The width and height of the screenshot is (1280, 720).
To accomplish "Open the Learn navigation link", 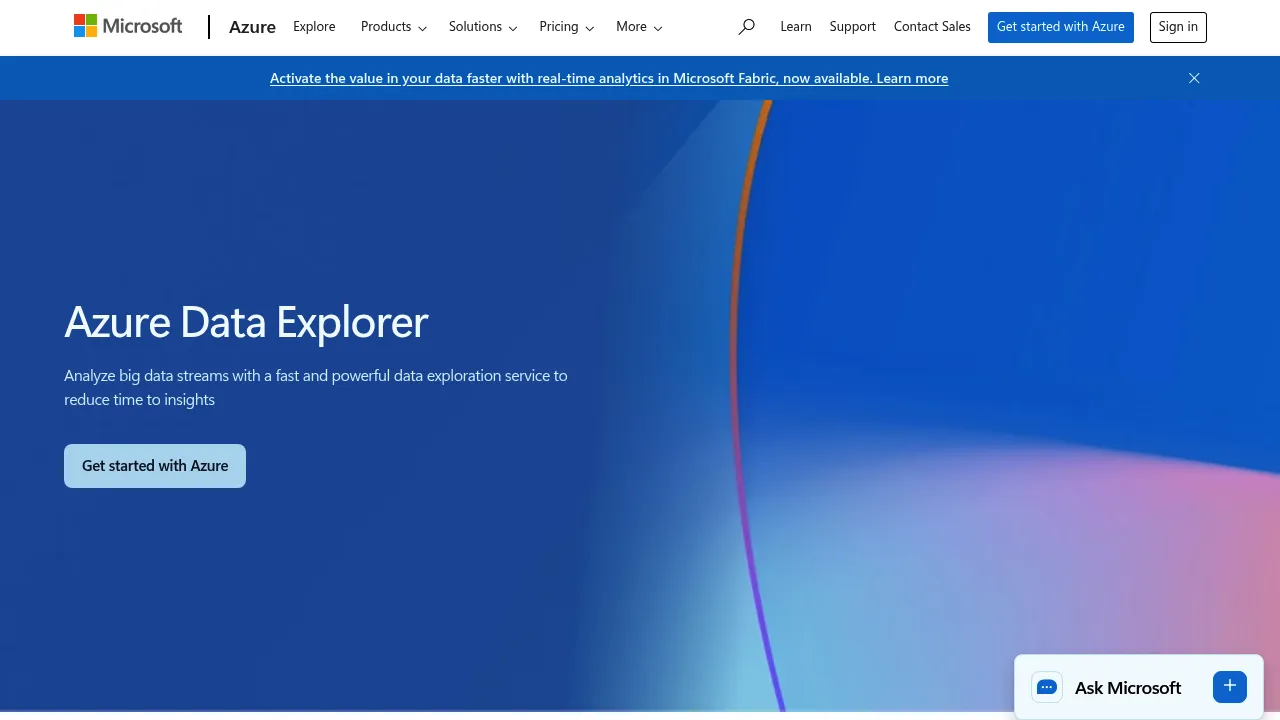I will coord(796,27).
